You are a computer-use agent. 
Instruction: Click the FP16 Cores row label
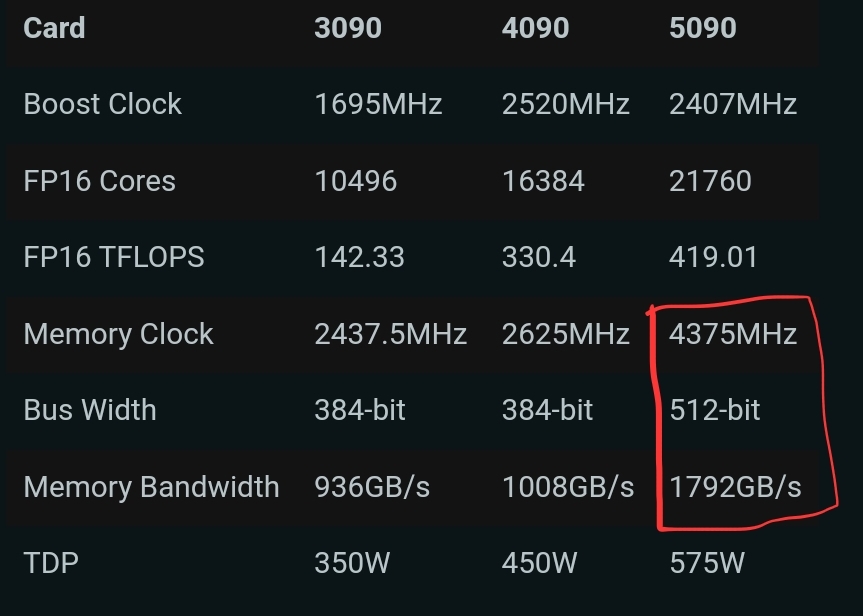tap(99, 181)
